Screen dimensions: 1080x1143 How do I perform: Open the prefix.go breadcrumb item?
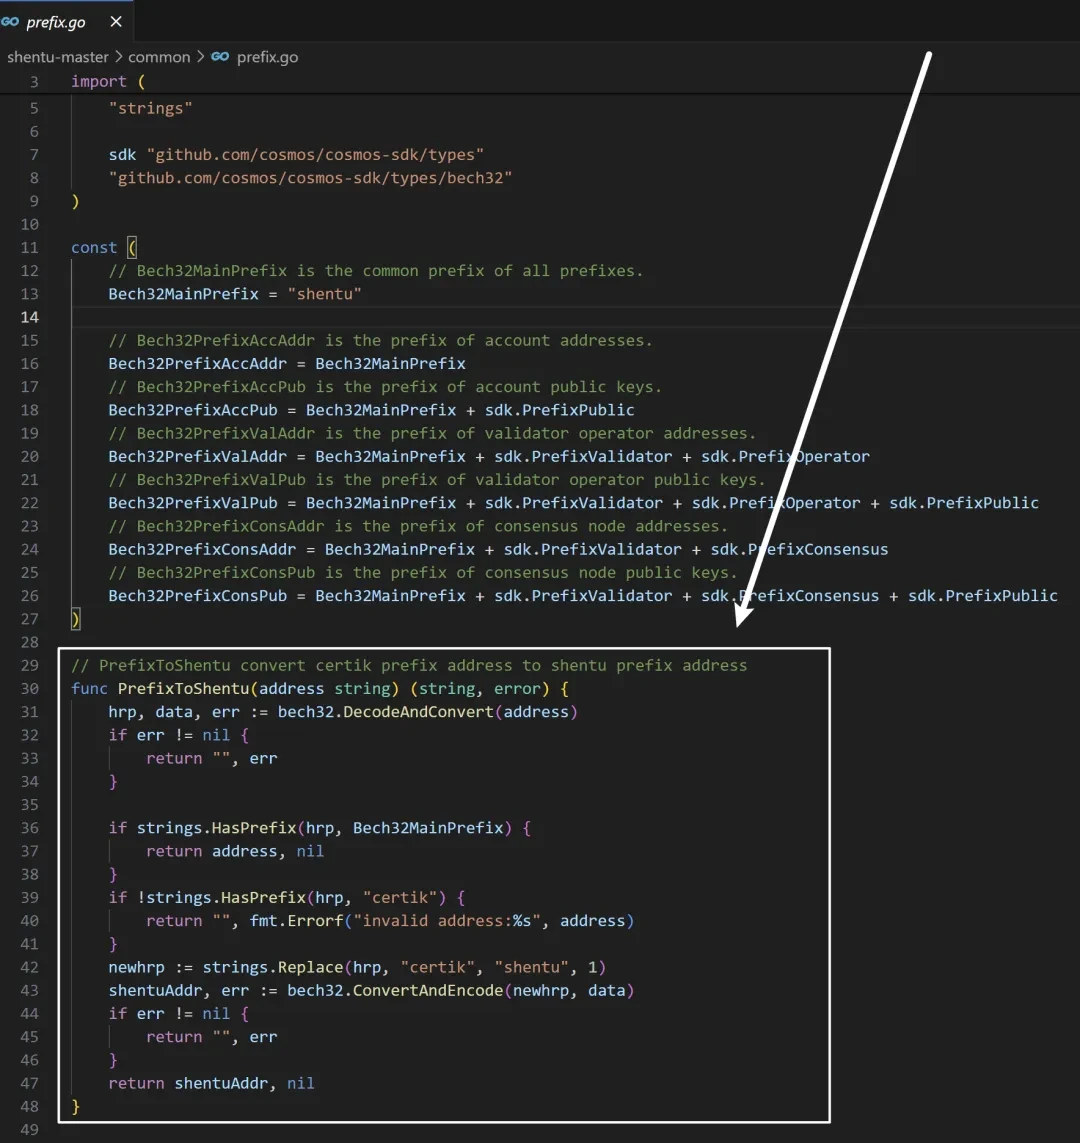point(267,57)
